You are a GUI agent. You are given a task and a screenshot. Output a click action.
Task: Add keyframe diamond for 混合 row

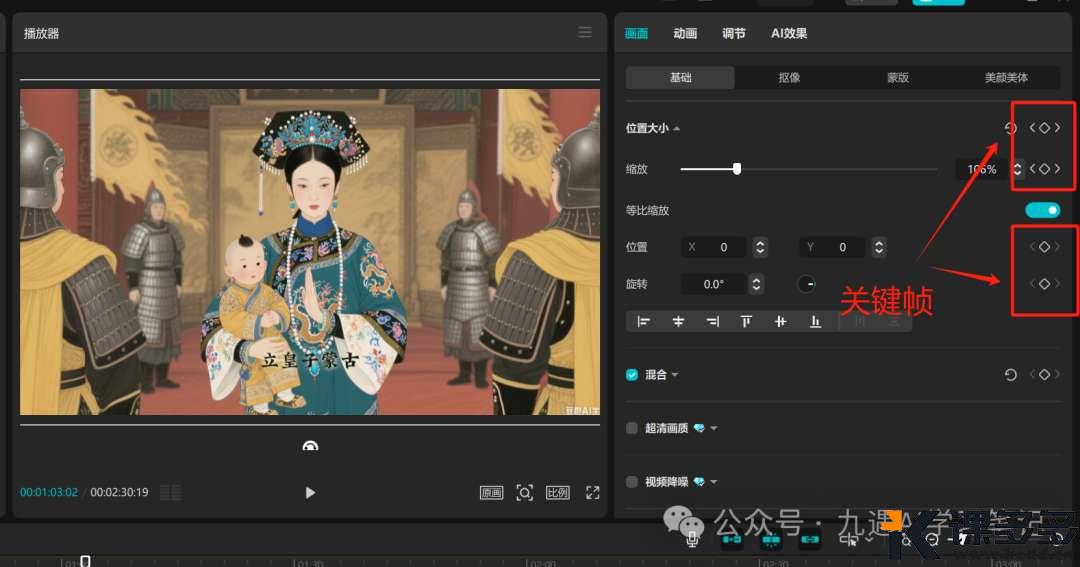1045,375
